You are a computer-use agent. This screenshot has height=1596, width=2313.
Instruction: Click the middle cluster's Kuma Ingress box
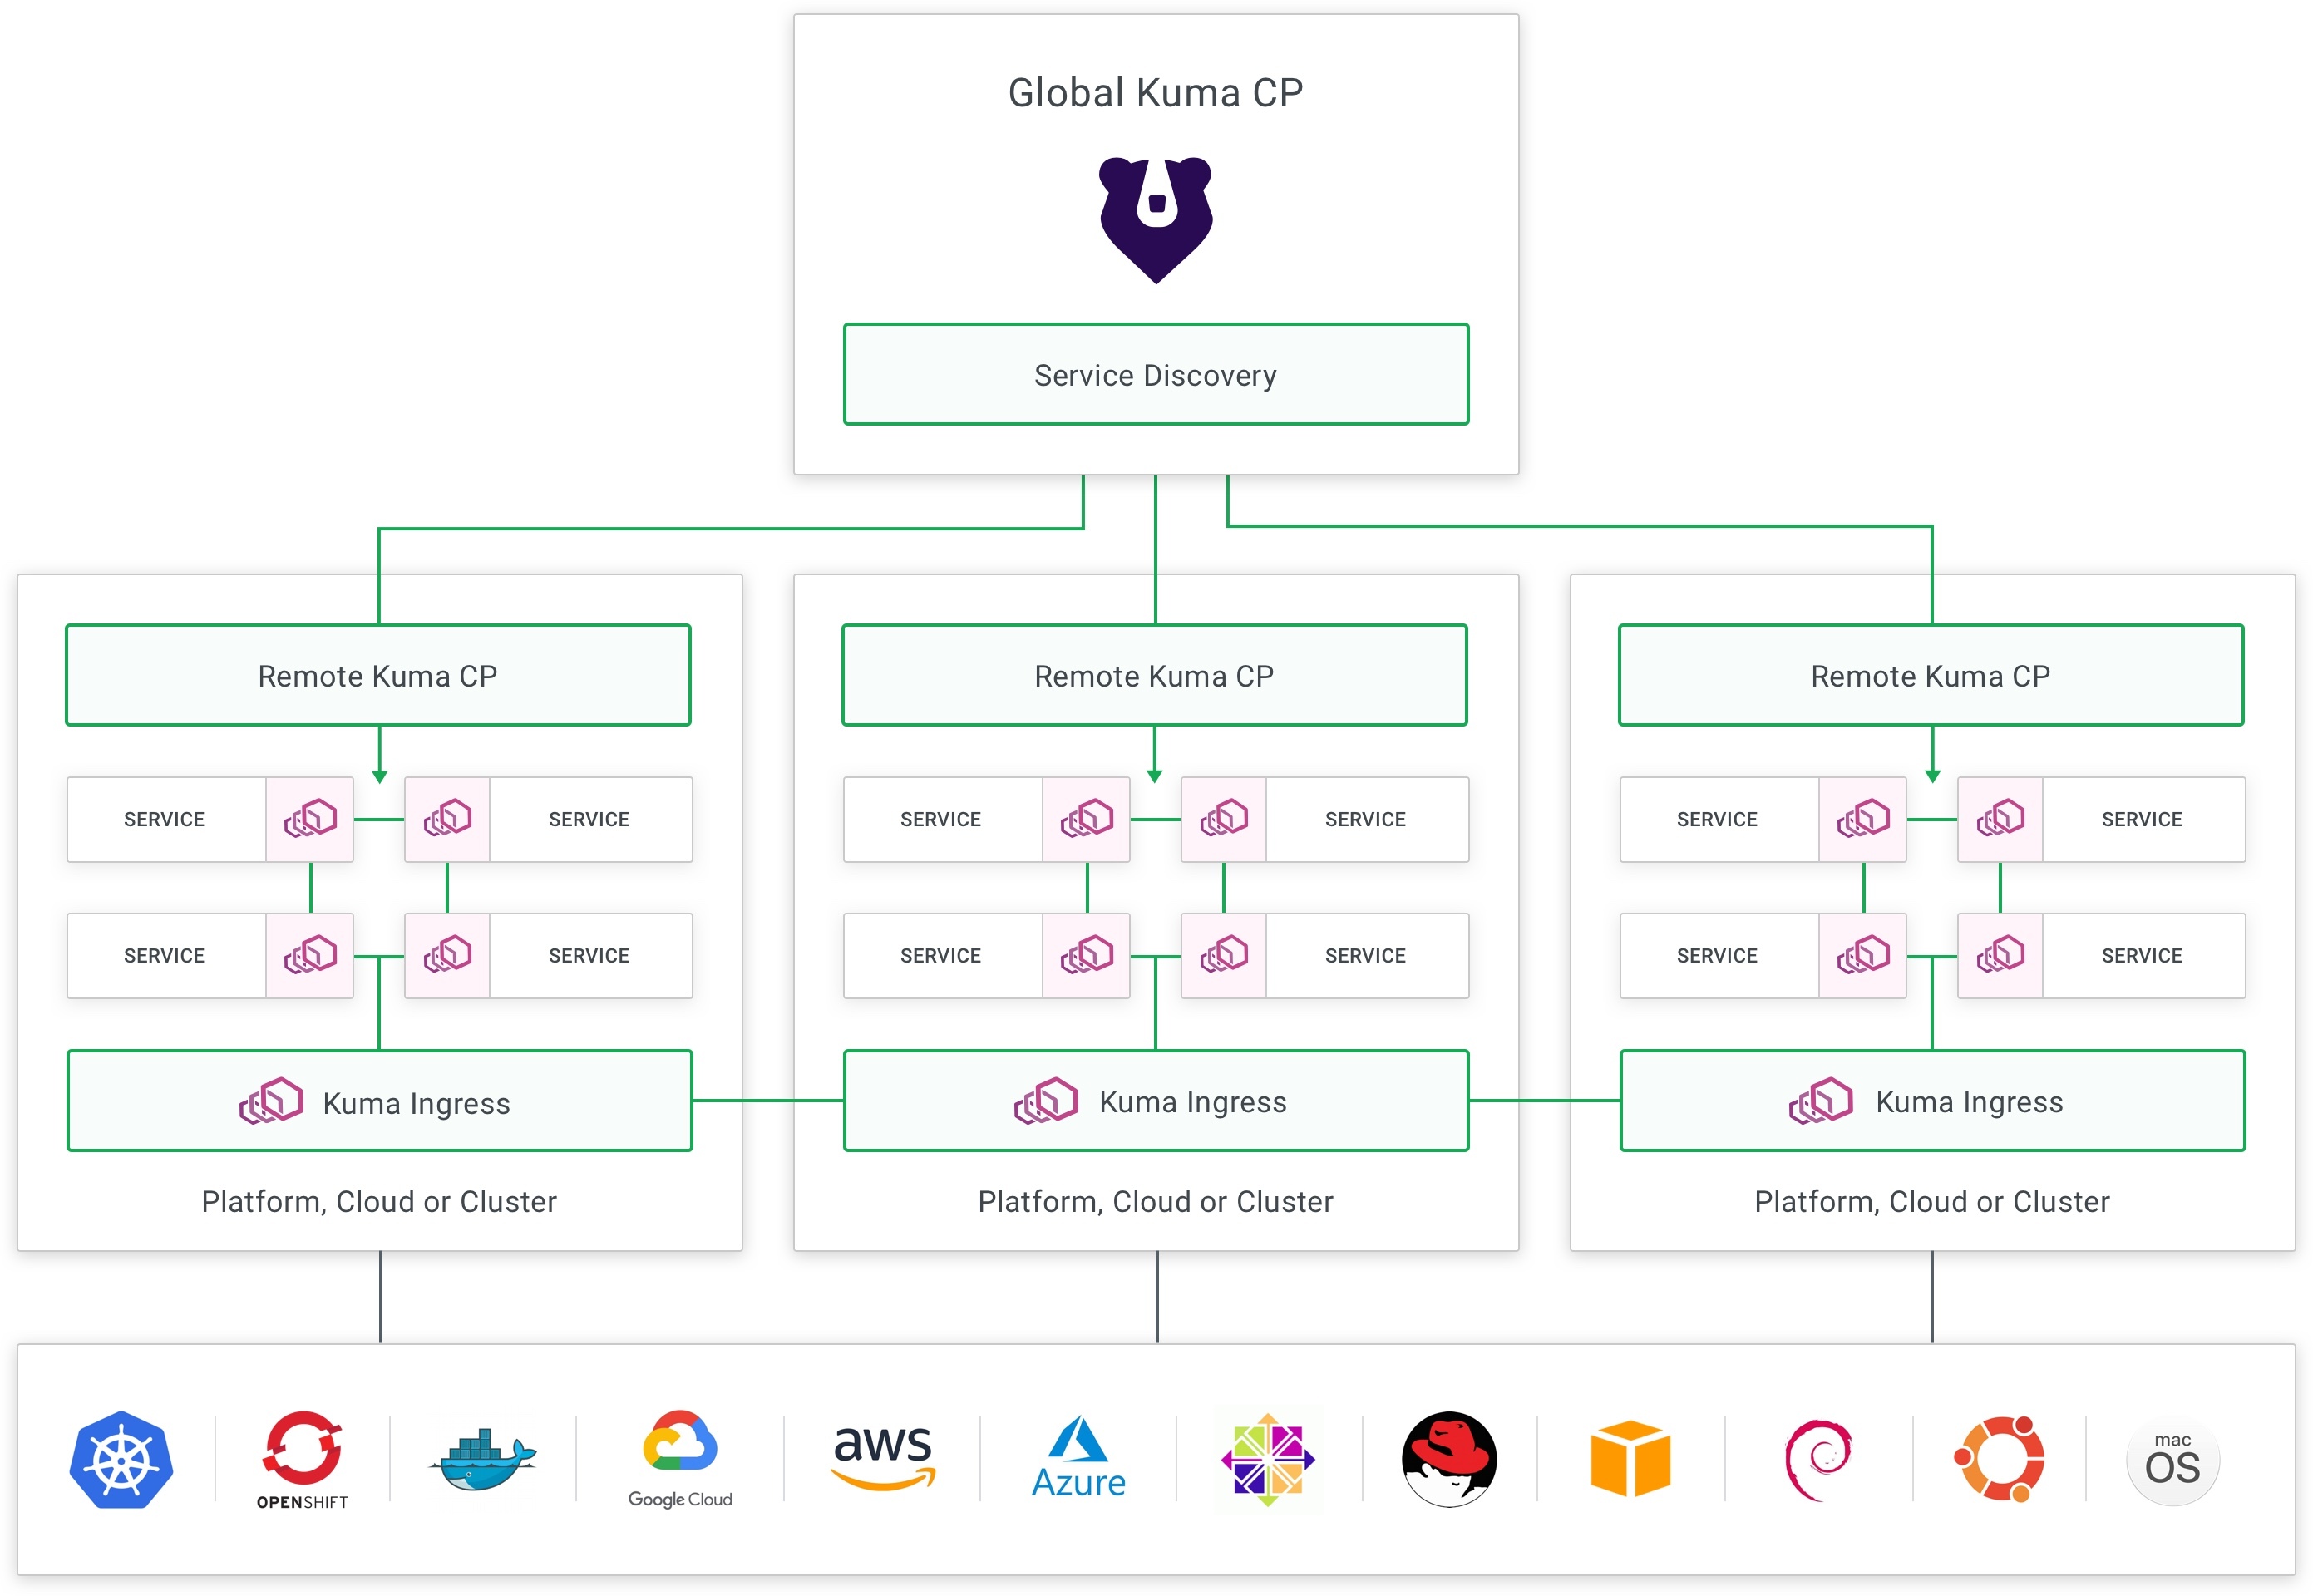[1156, 1101]
